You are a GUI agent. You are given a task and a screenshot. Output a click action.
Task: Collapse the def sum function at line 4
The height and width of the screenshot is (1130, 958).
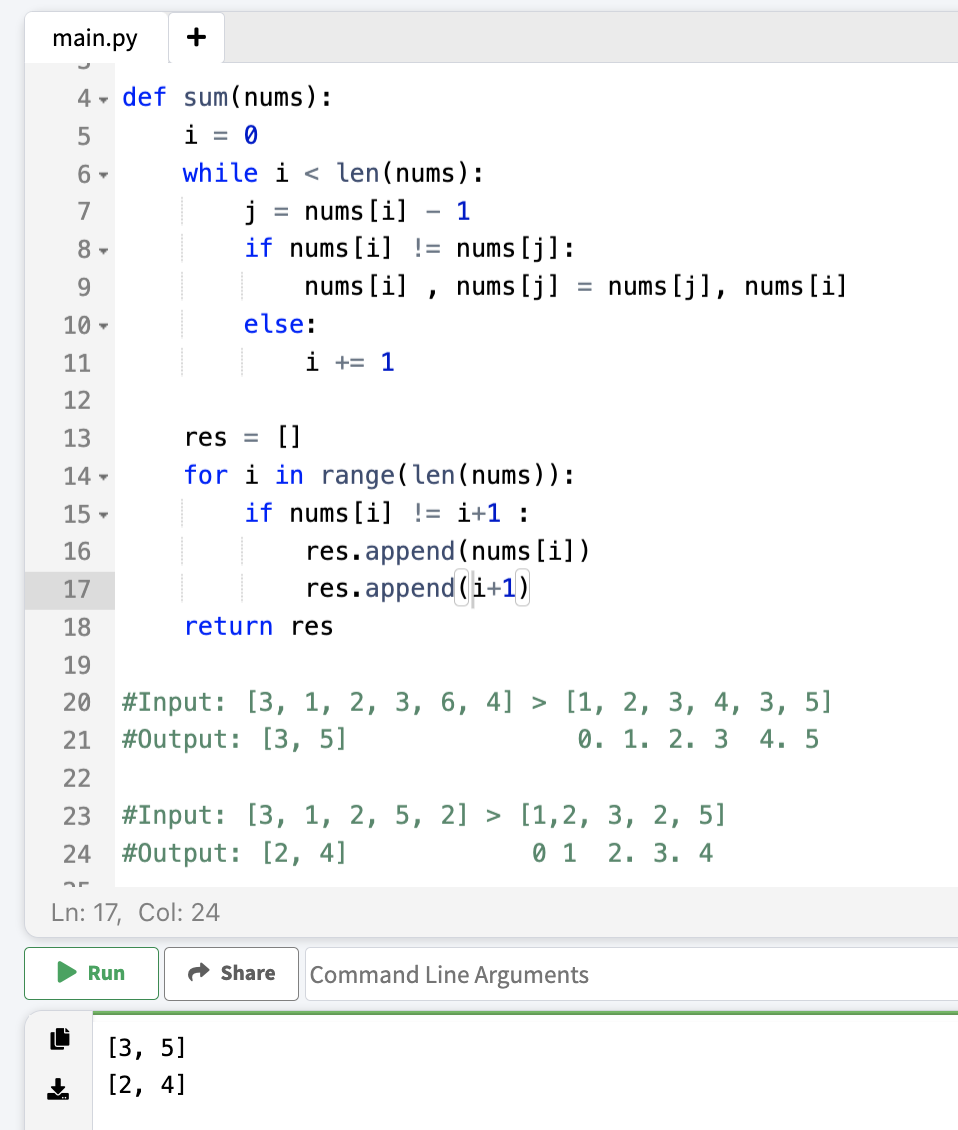click(104, 99)
